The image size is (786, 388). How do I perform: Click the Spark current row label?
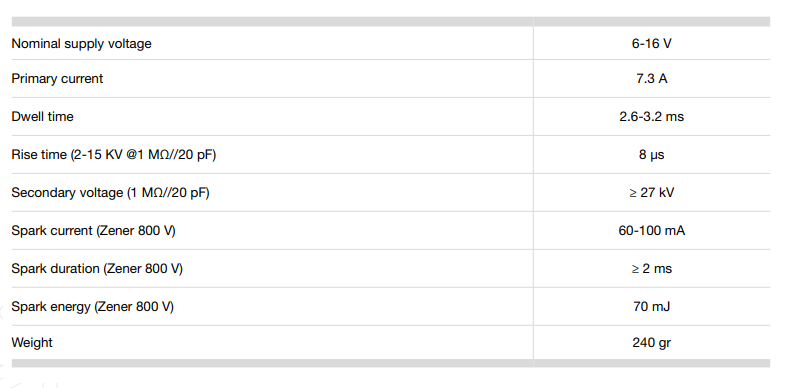click(x=94, y=231)
